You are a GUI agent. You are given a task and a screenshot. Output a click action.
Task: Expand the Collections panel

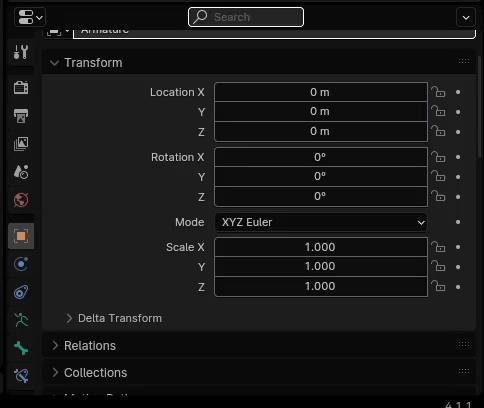pos(55,373)
